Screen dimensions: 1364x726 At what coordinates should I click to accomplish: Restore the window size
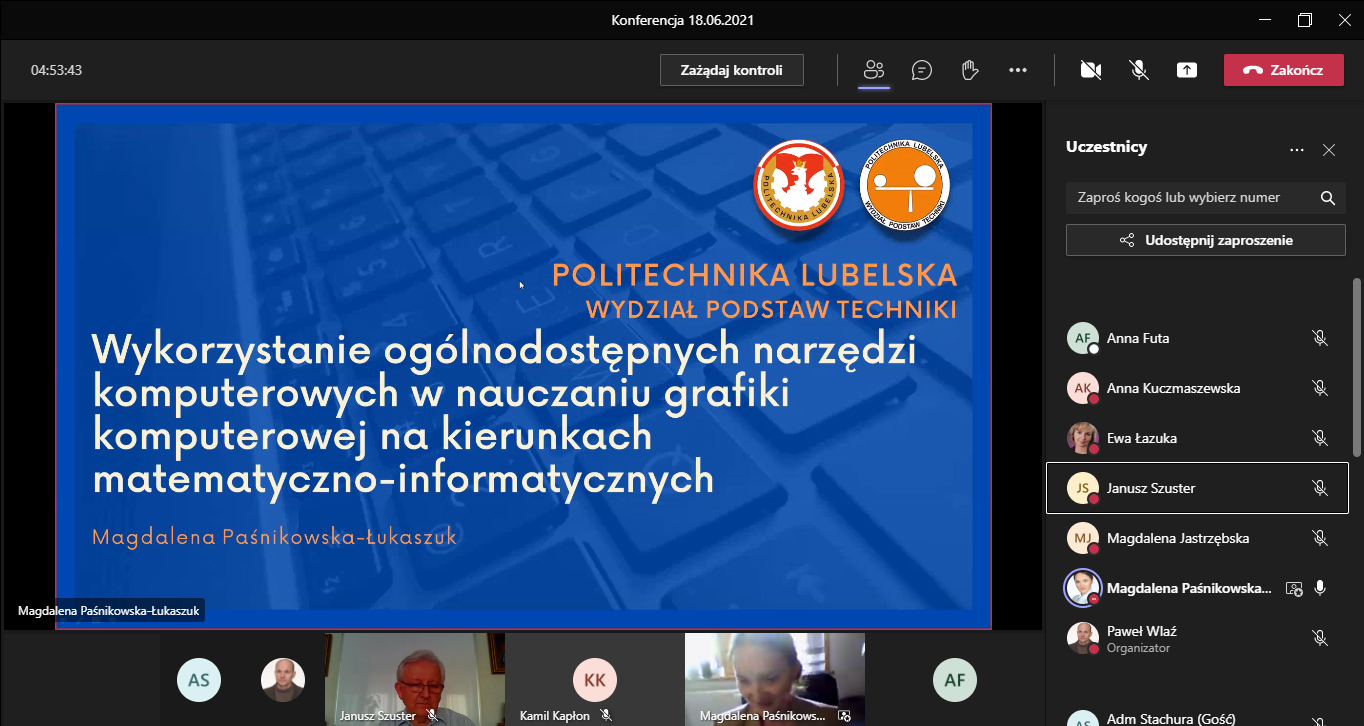[x=1304, y=20]
